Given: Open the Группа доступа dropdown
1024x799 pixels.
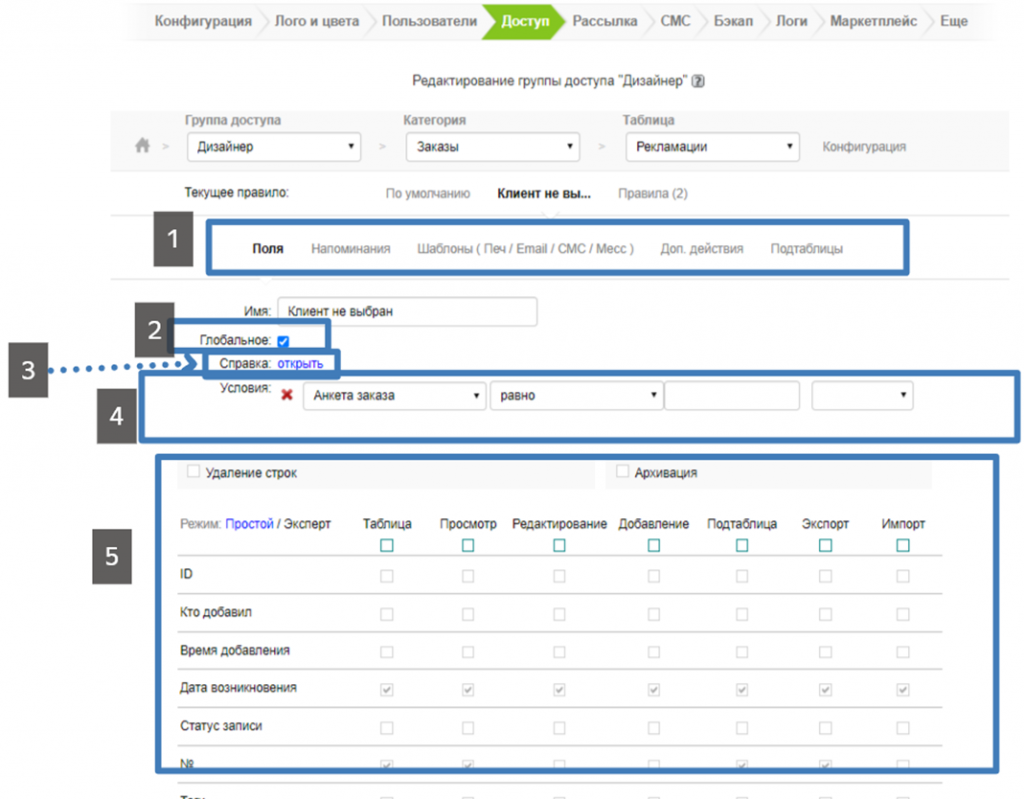Looking at the screenshot, I should click(x=273, y=147).
